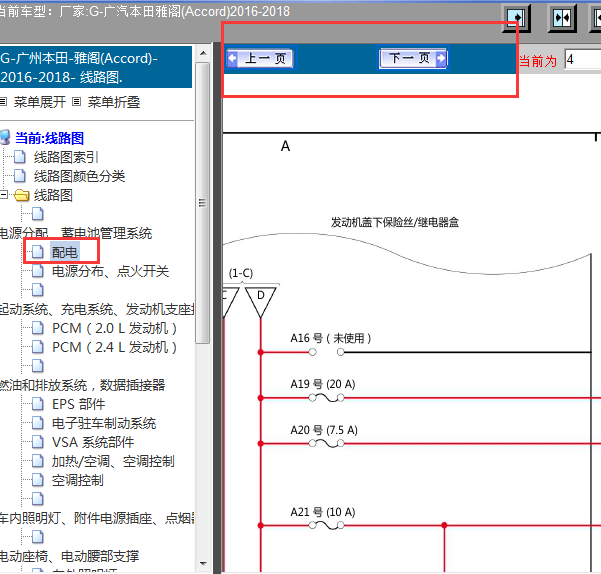This screenshot has height=574, width=601.
Task: Click the current page number field
Action: click(583, 59)
